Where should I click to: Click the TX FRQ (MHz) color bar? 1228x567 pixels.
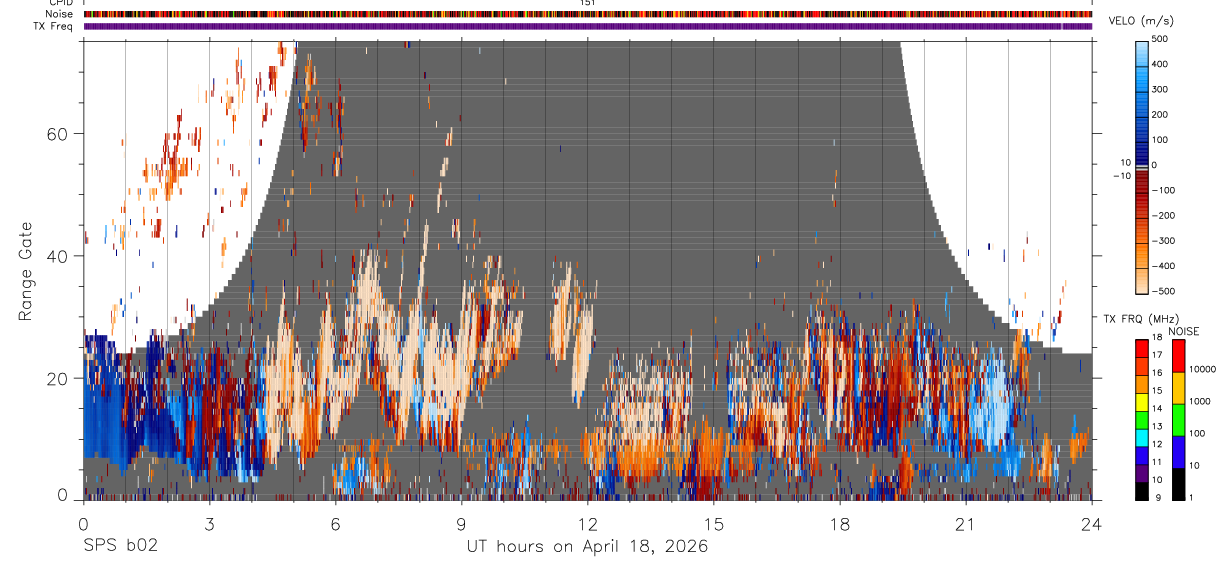(1142, 419)
